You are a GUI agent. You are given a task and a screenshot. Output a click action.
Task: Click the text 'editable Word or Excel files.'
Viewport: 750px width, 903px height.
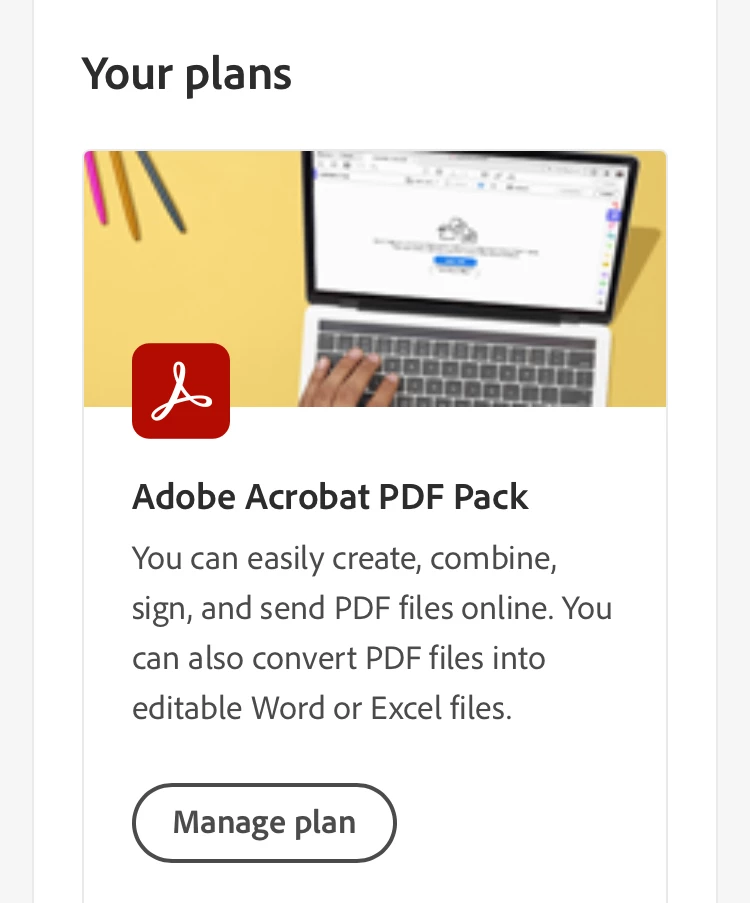click(x=322, y=708)
